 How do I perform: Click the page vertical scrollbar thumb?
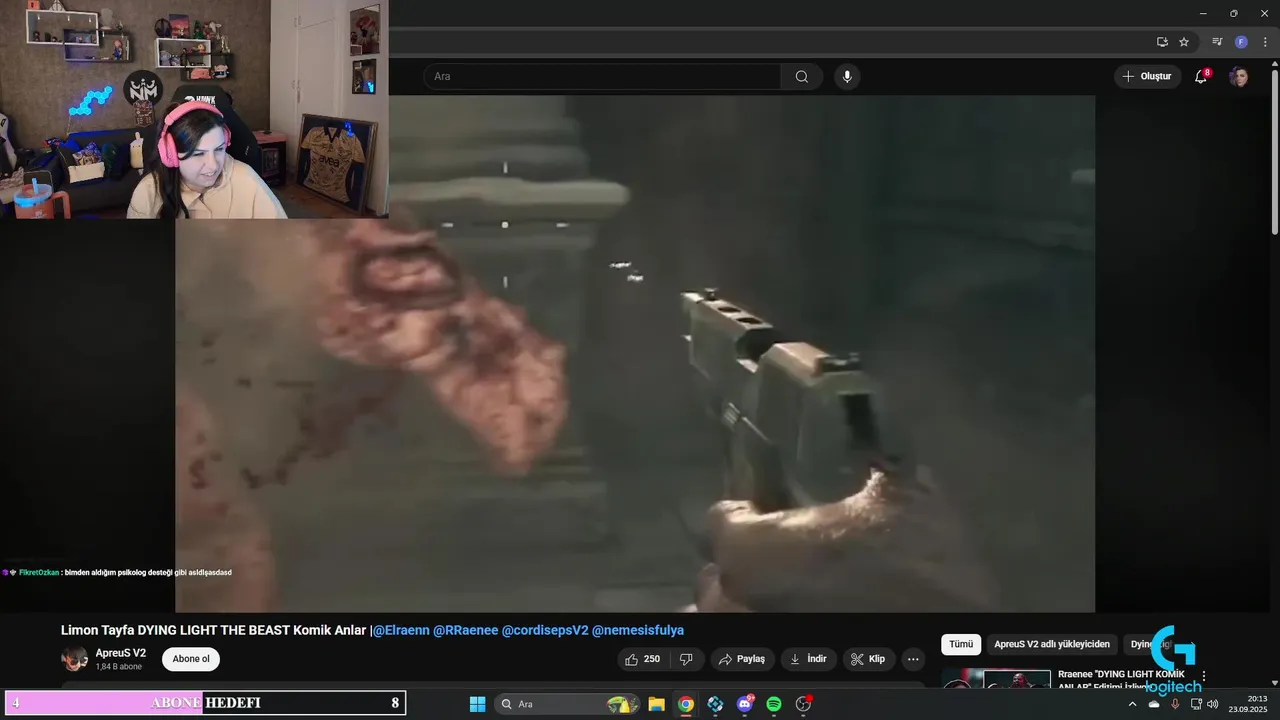(x=1274, y=150)
